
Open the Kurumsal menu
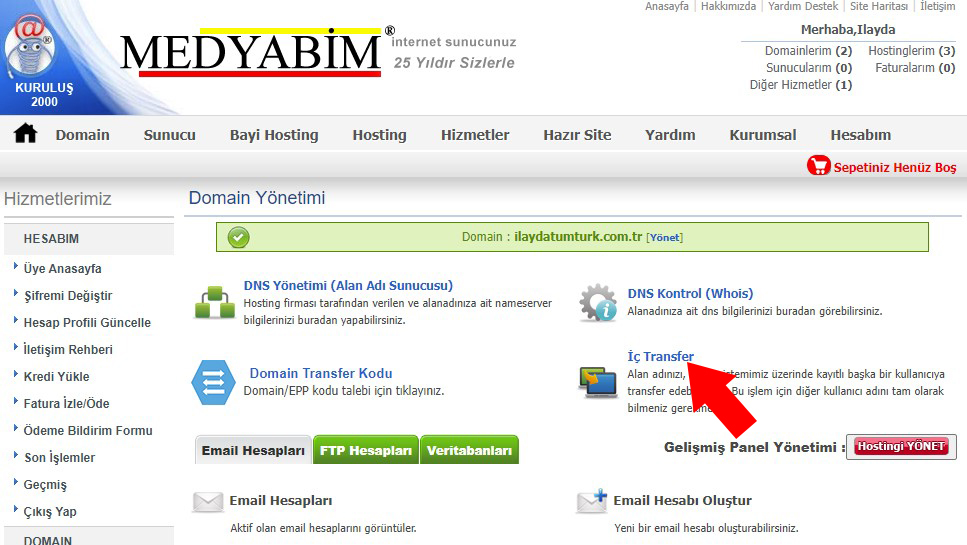[x=763, y=135]
